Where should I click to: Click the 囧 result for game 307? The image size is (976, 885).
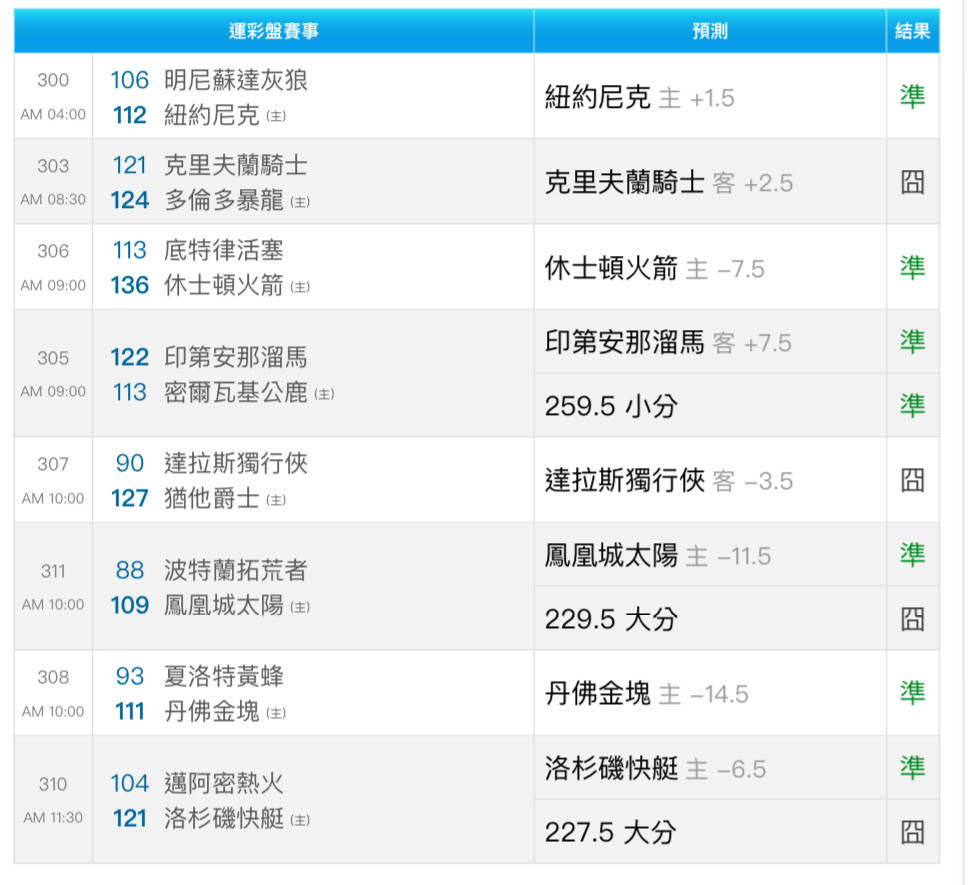[913, 480]
